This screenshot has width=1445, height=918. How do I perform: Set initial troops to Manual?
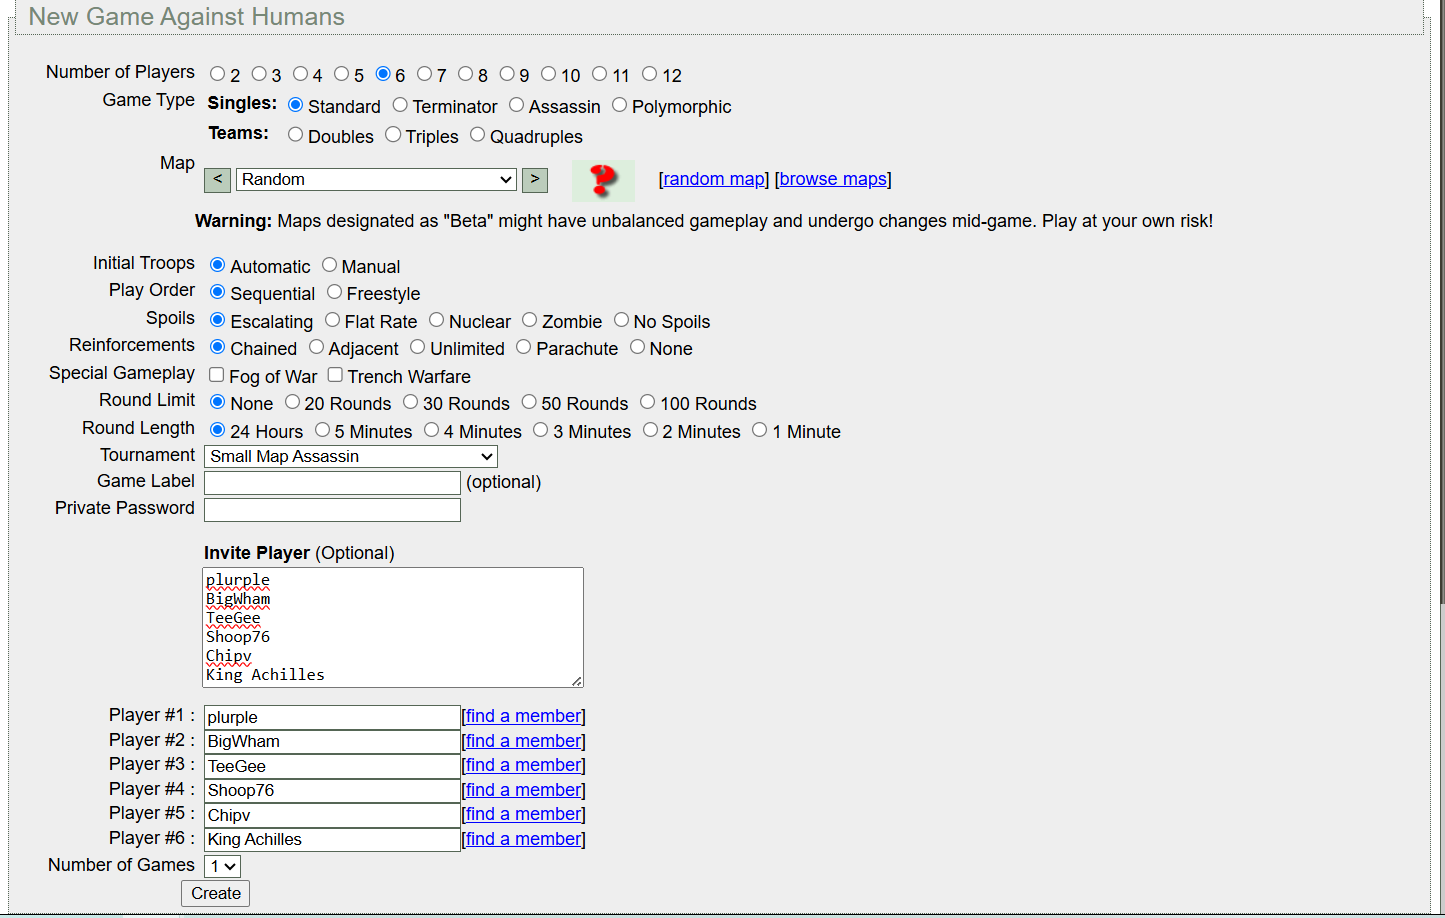coord(329,265)
